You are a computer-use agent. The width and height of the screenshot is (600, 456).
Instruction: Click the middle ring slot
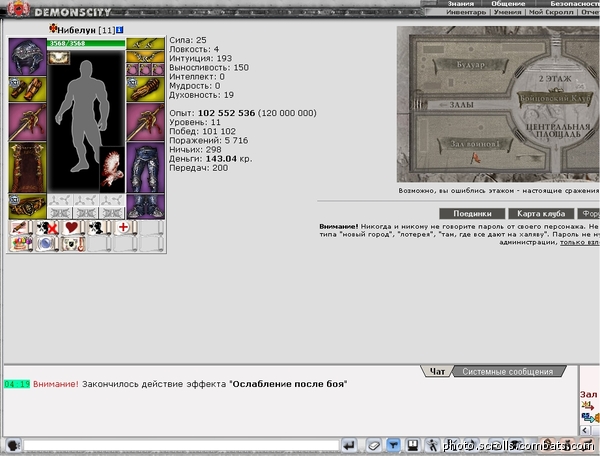coord(145,70)
